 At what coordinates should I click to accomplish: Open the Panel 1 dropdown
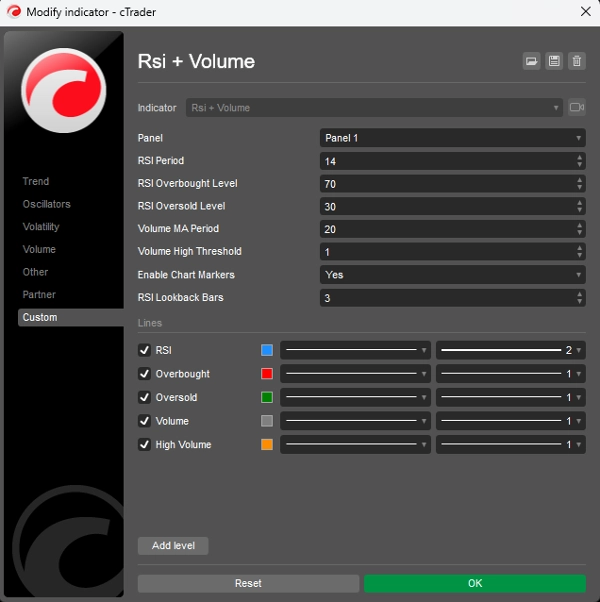pos(453,138)
